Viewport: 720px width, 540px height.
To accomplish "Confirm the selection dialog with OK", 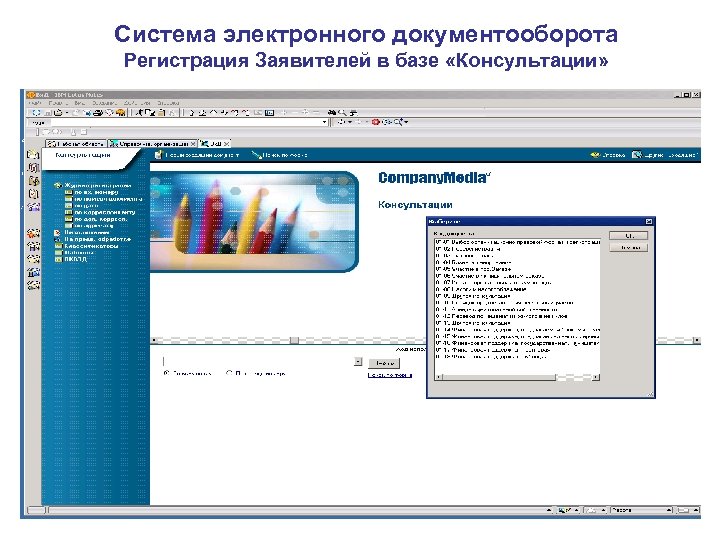I will pos(629,236).
